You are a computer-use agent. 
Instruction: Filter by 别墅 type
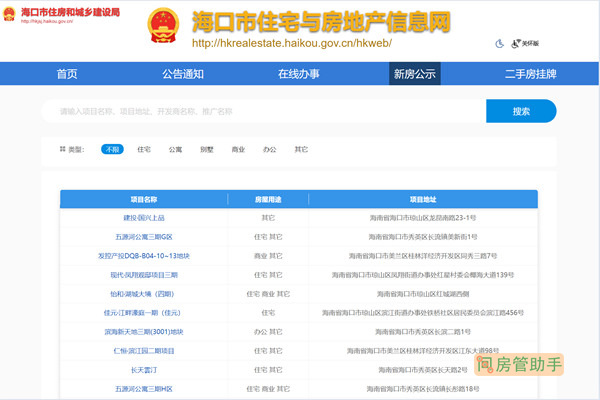pos(207,149)
